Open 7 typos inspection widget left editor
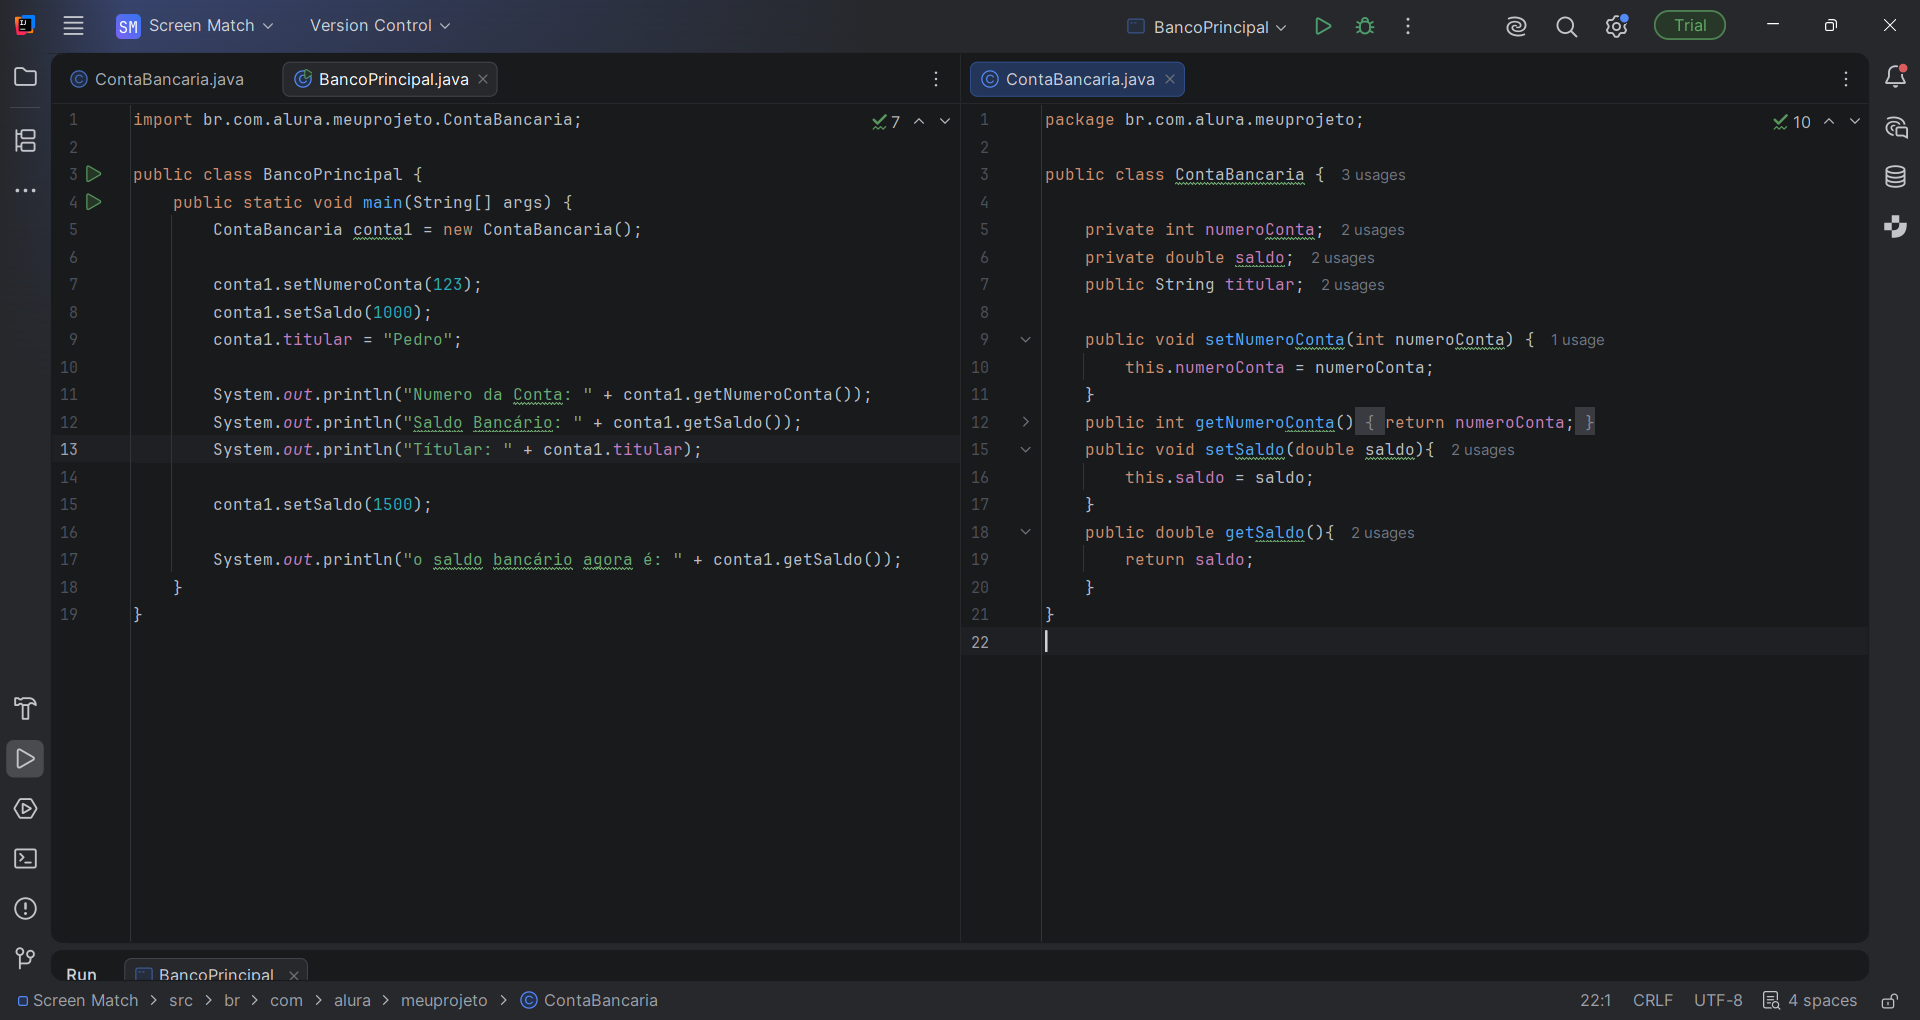Viewport: 1920px width, 1020px height. [886, 121]
